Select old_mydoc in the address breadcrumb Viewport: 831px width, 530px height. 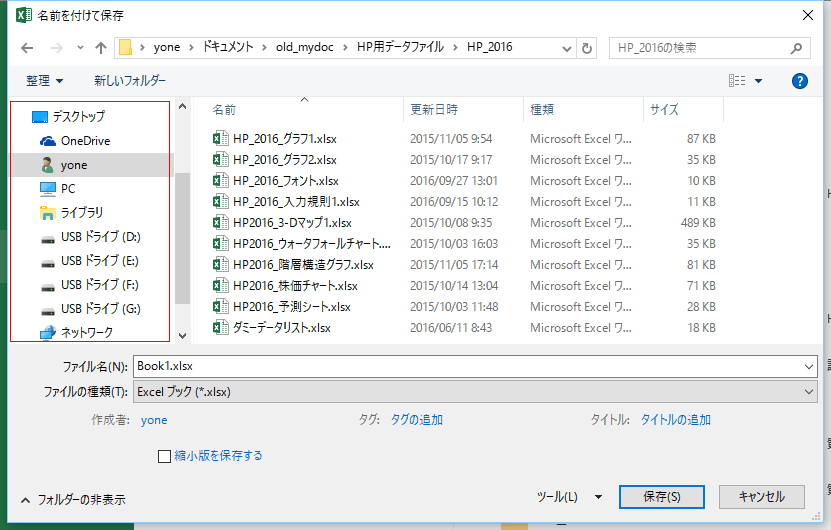(x=305, y=47)
